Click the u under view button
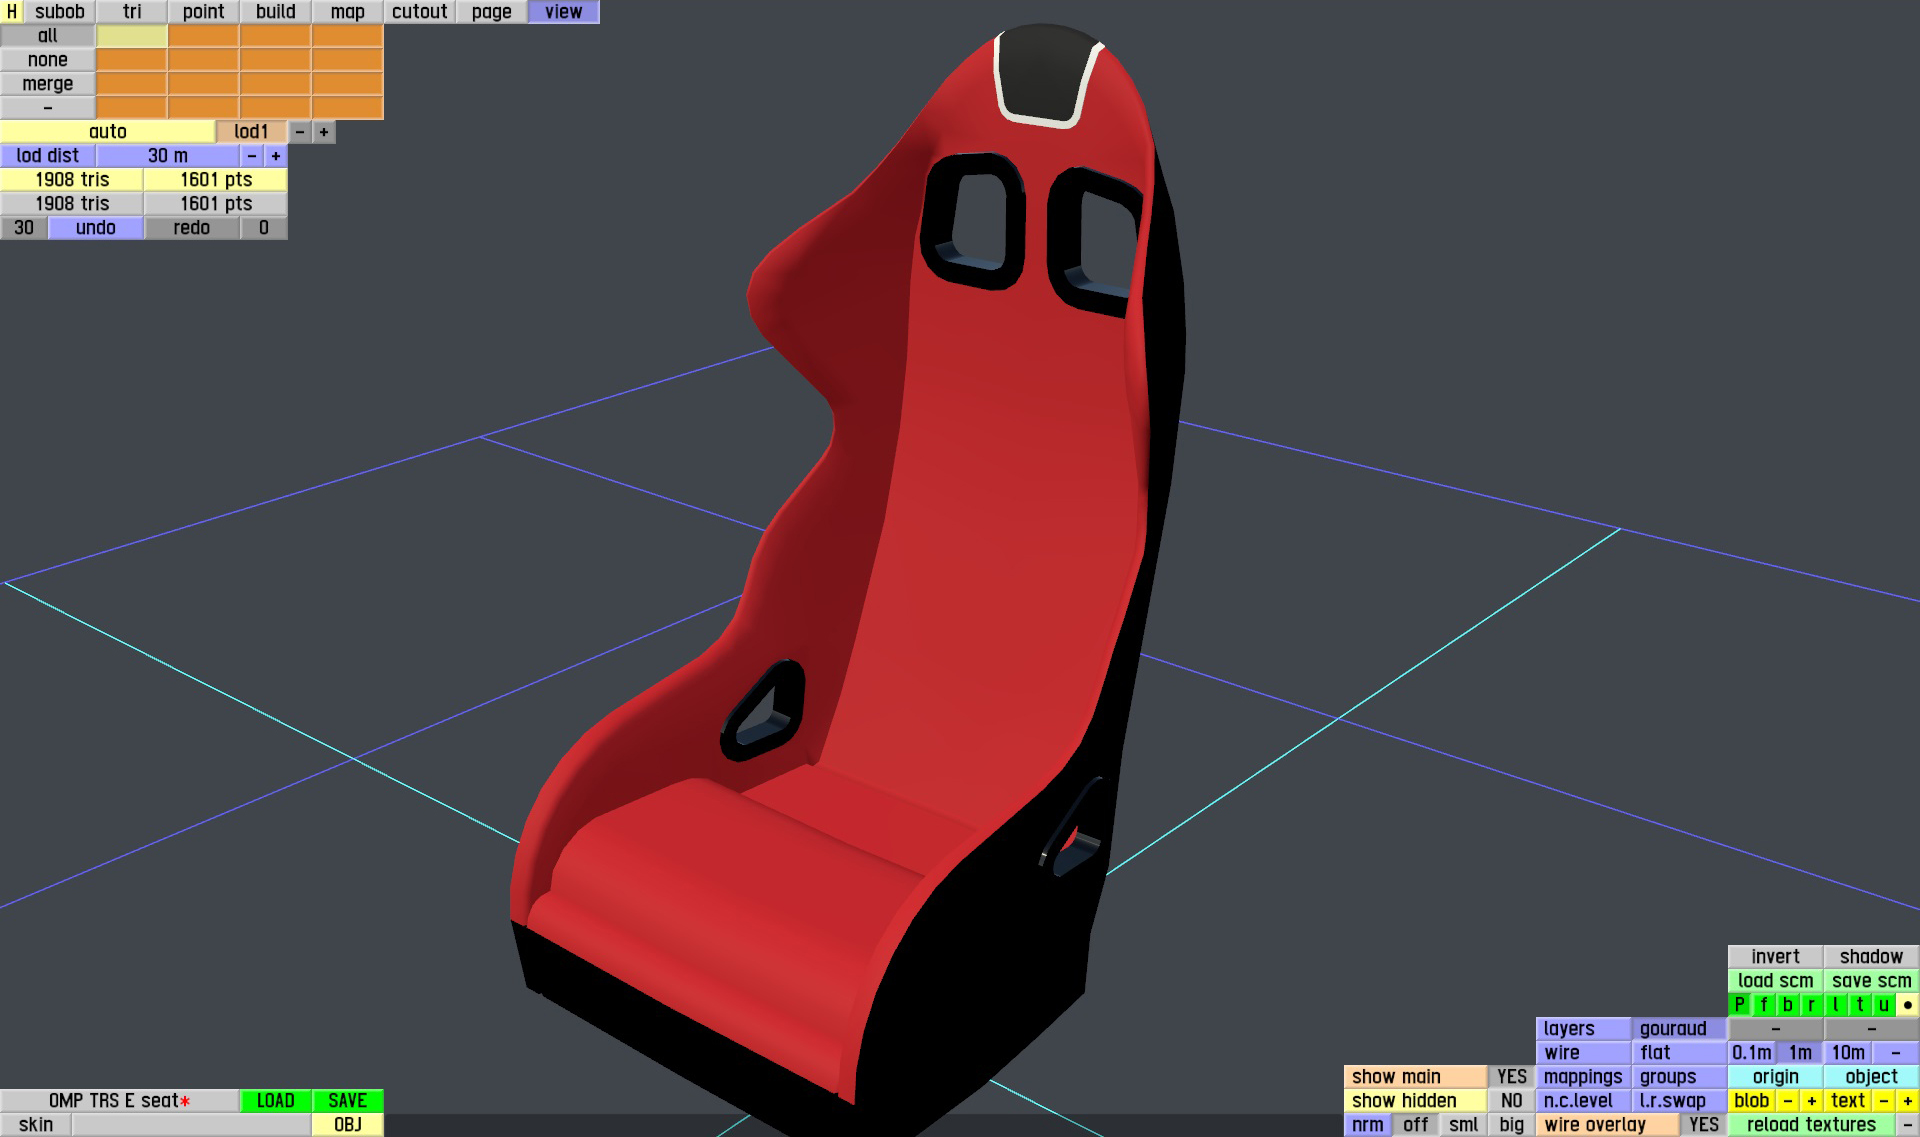1920x1137 pixels. 1883,1005
